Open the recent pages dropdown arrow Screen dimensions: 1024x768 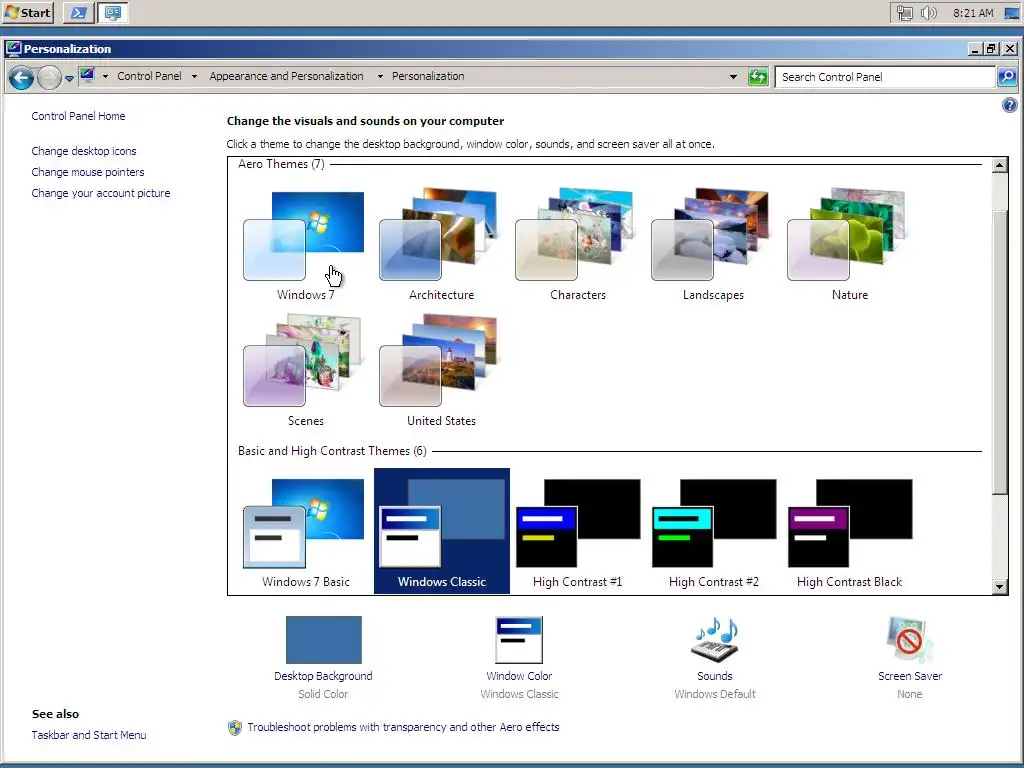tap(69, 78)
